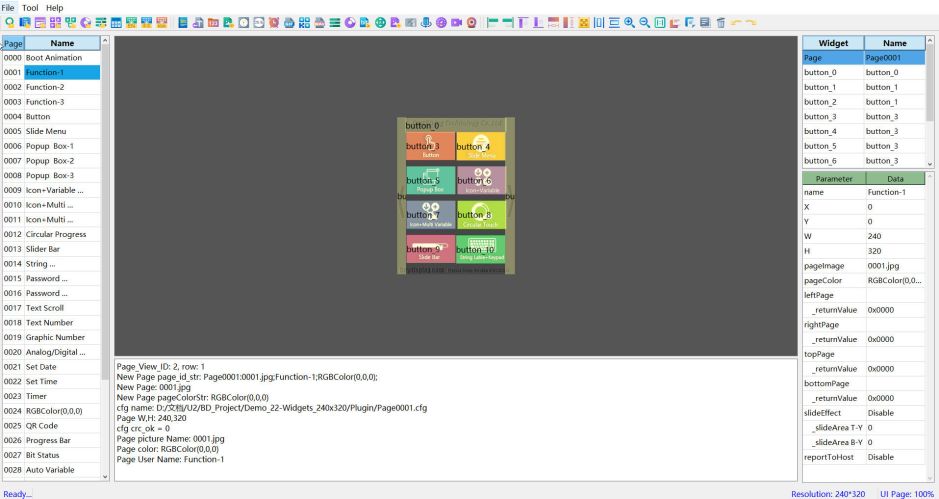Click the green list lines toolbar icon
The width and height of the screenshot is (939, 499).
[335, 23]
